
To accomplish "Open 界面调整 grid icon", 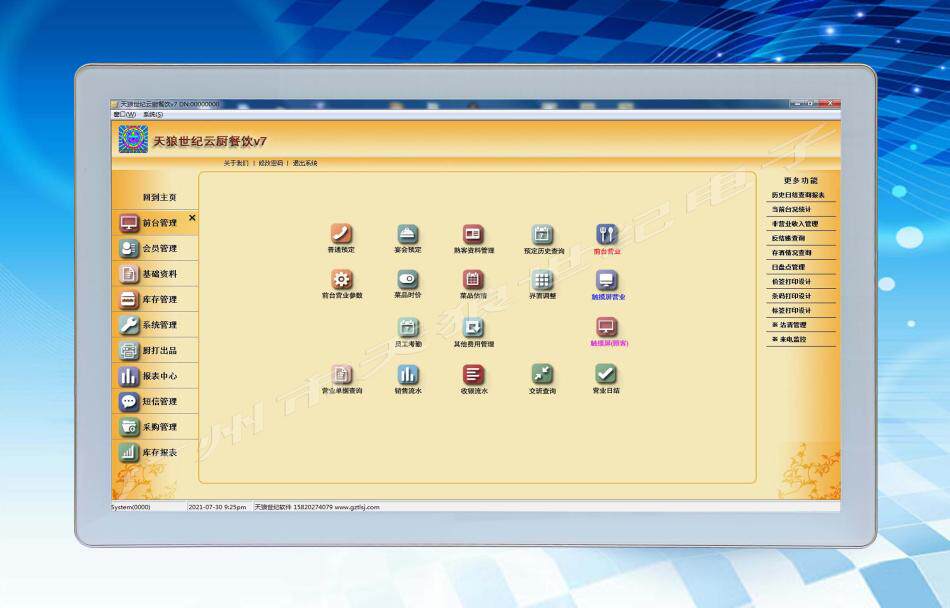I will (x=542, y=280).
